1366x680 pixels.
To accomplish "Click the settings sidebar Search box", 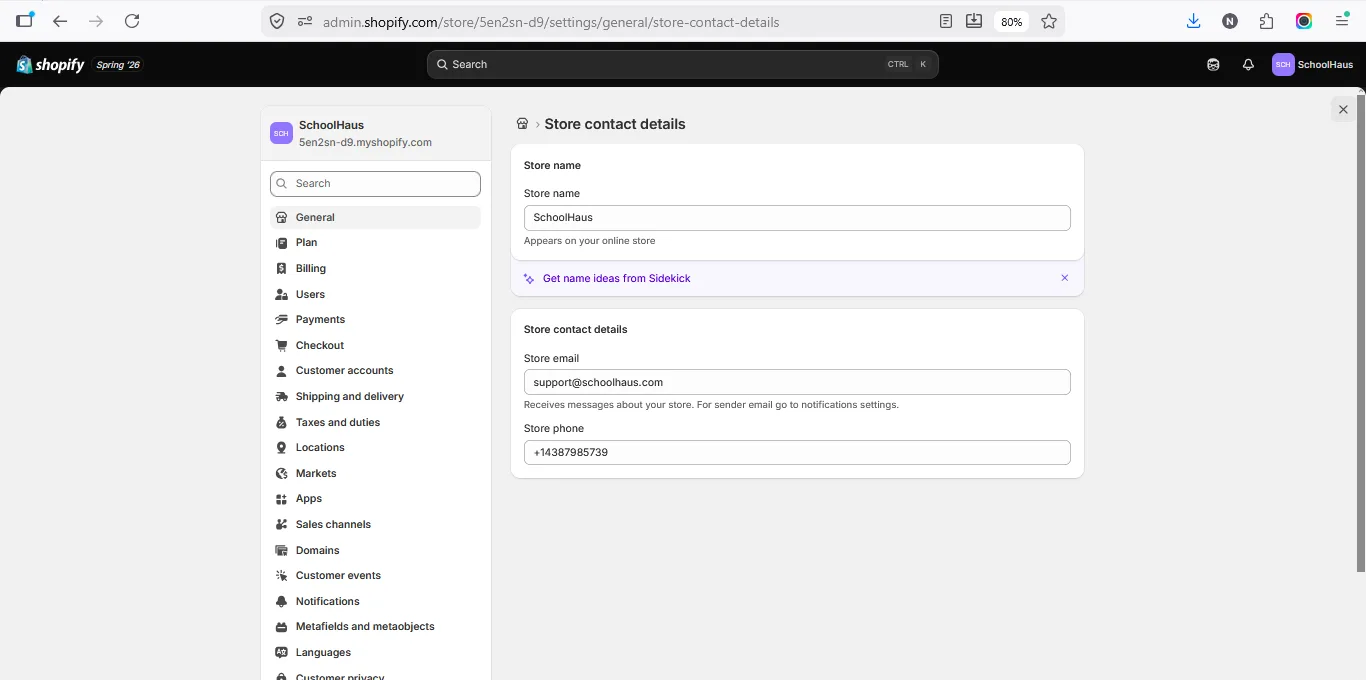I will pyautogui.click(x=375, y=184).
